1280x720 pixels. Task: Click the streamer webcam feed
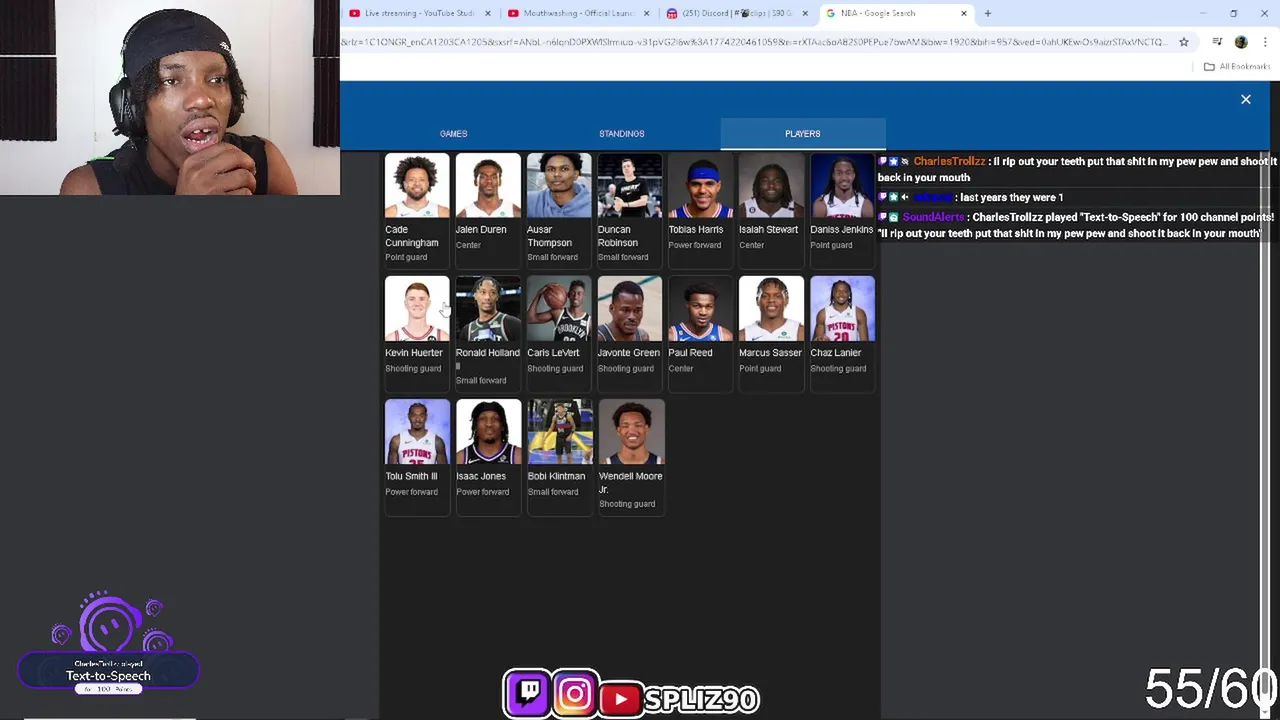pyautogui.click(x=170, y=98)
